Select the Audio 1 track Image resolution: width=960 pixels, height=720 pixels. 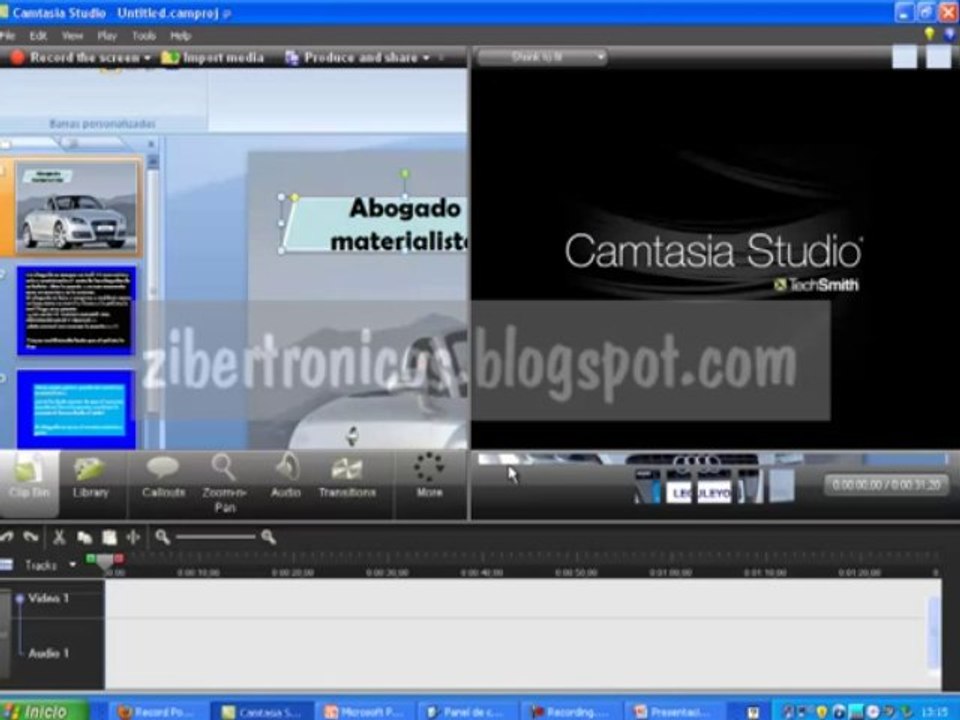pyautogui.click(x=48, y=653)
